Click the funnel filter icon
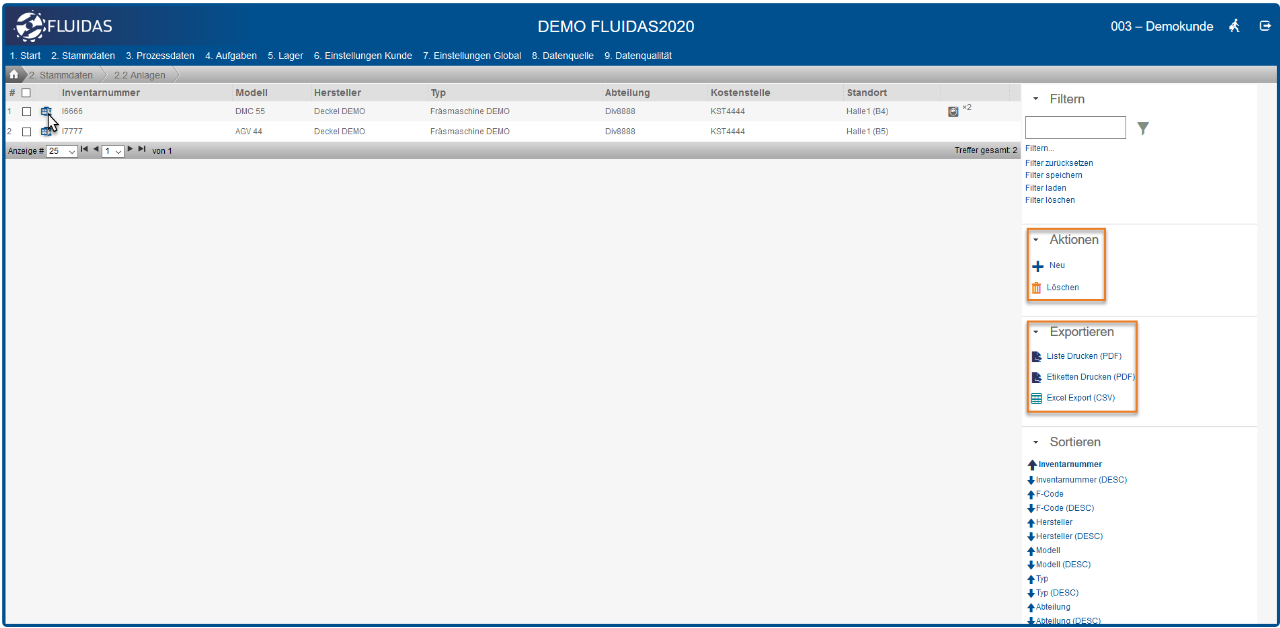 click(1143, 128)
